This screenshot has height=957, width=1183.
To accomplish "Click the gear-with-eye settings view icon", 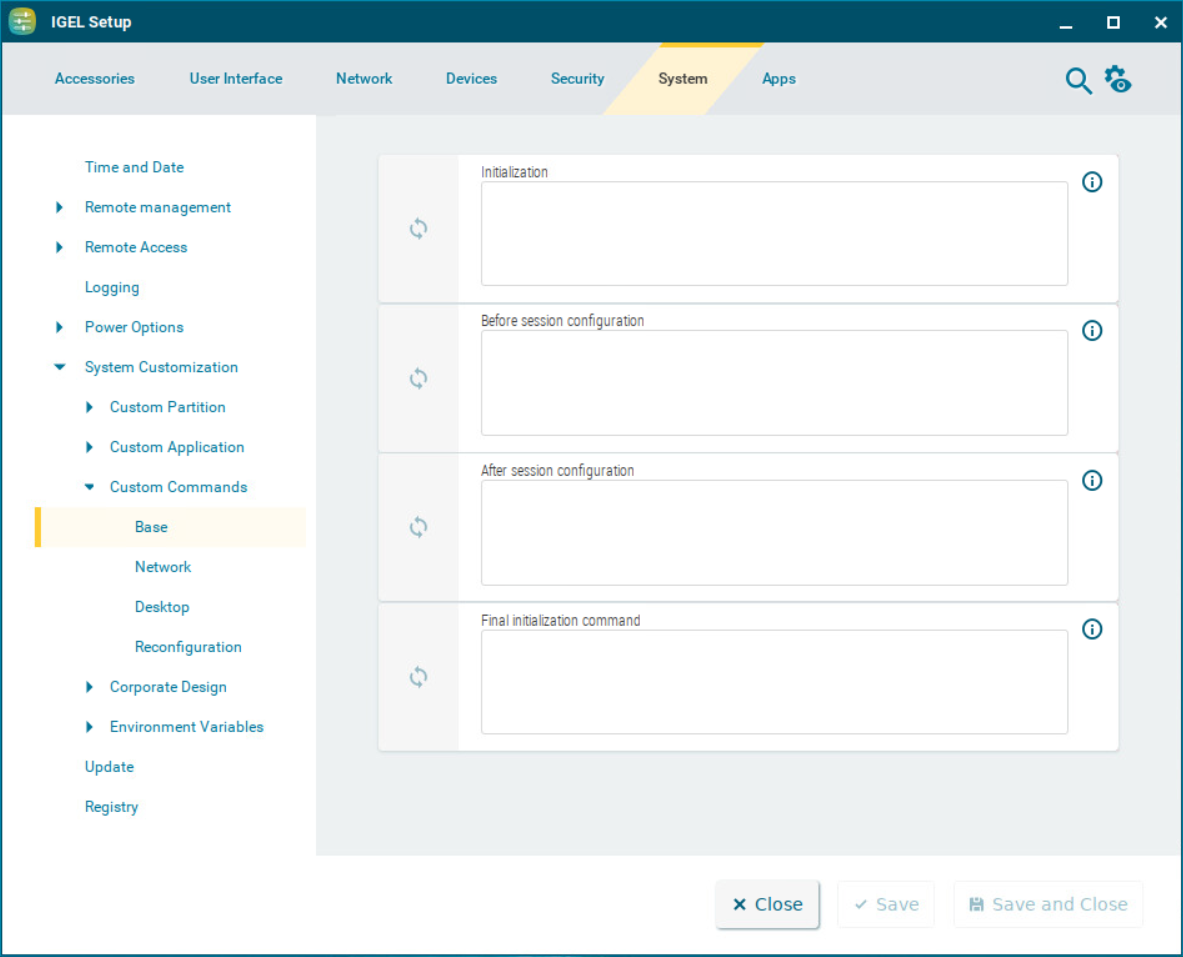I will pos(1117,79).
